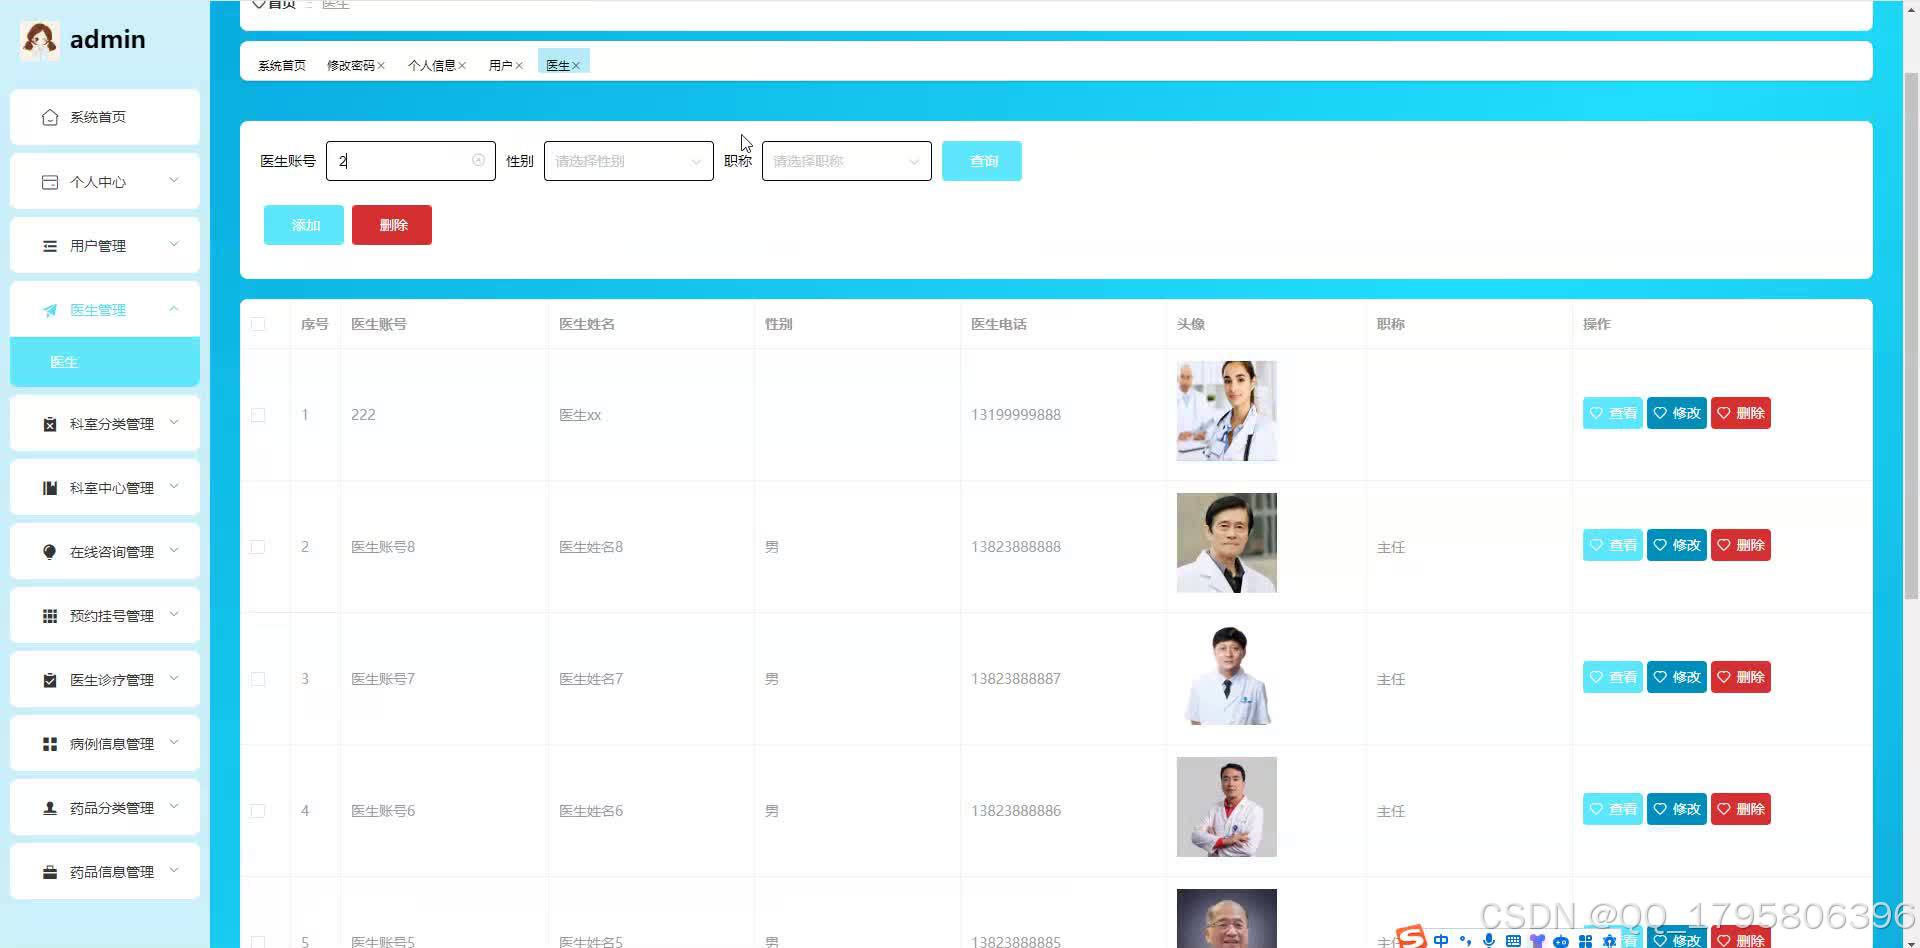Expand the 科室分类管理 chevron
This screenshot has width=1920, height=948.
[x=174, y=423]
